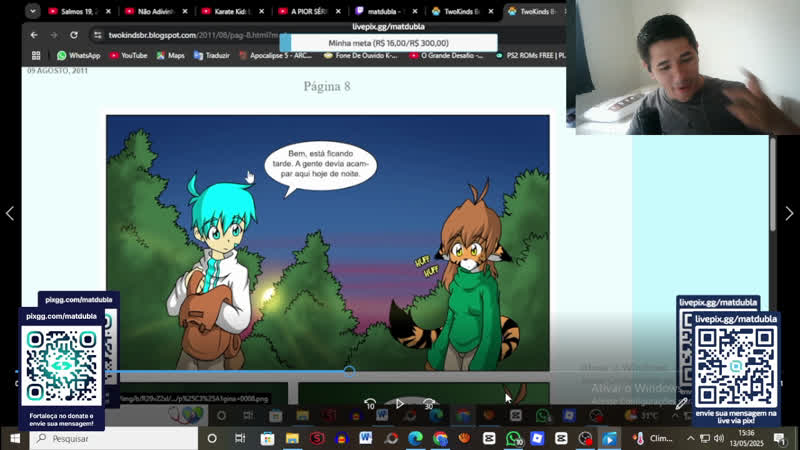This screenshot has width=800, height=450.
Task: Close the 'Não Adivinh' tab
Action: coord(185,11)
